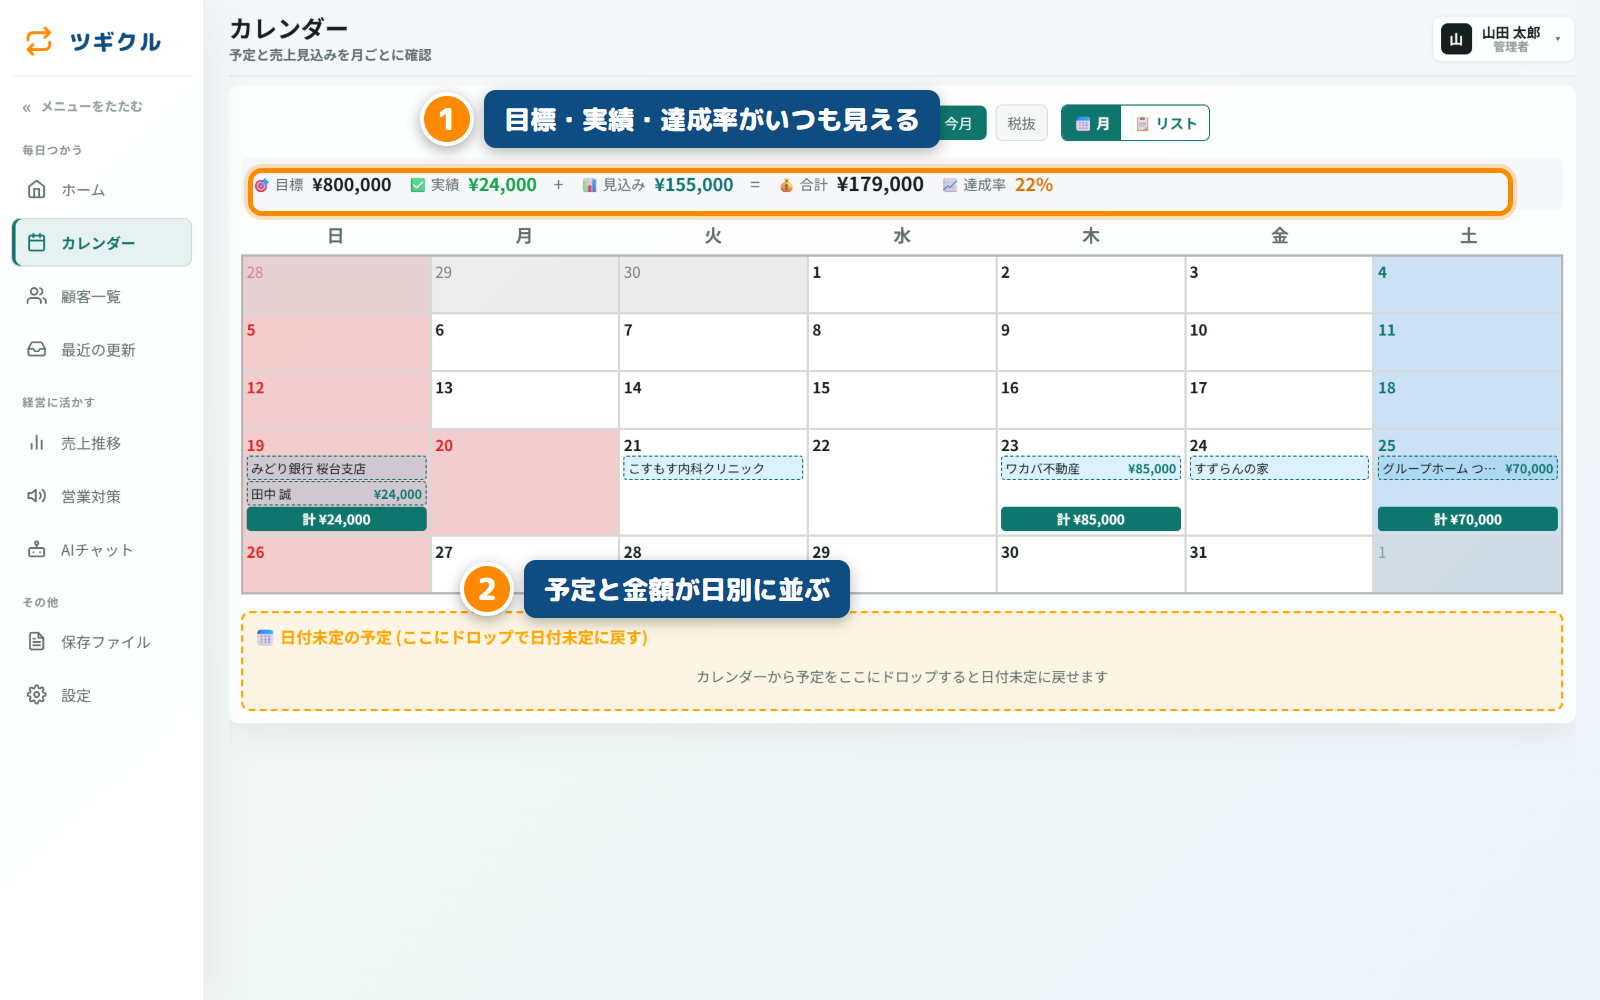This screenshot has height=1000, width=1600.
Task: Select holiday day 20 in the calendar
Action: pyautogui.click(x=525, y=482)
